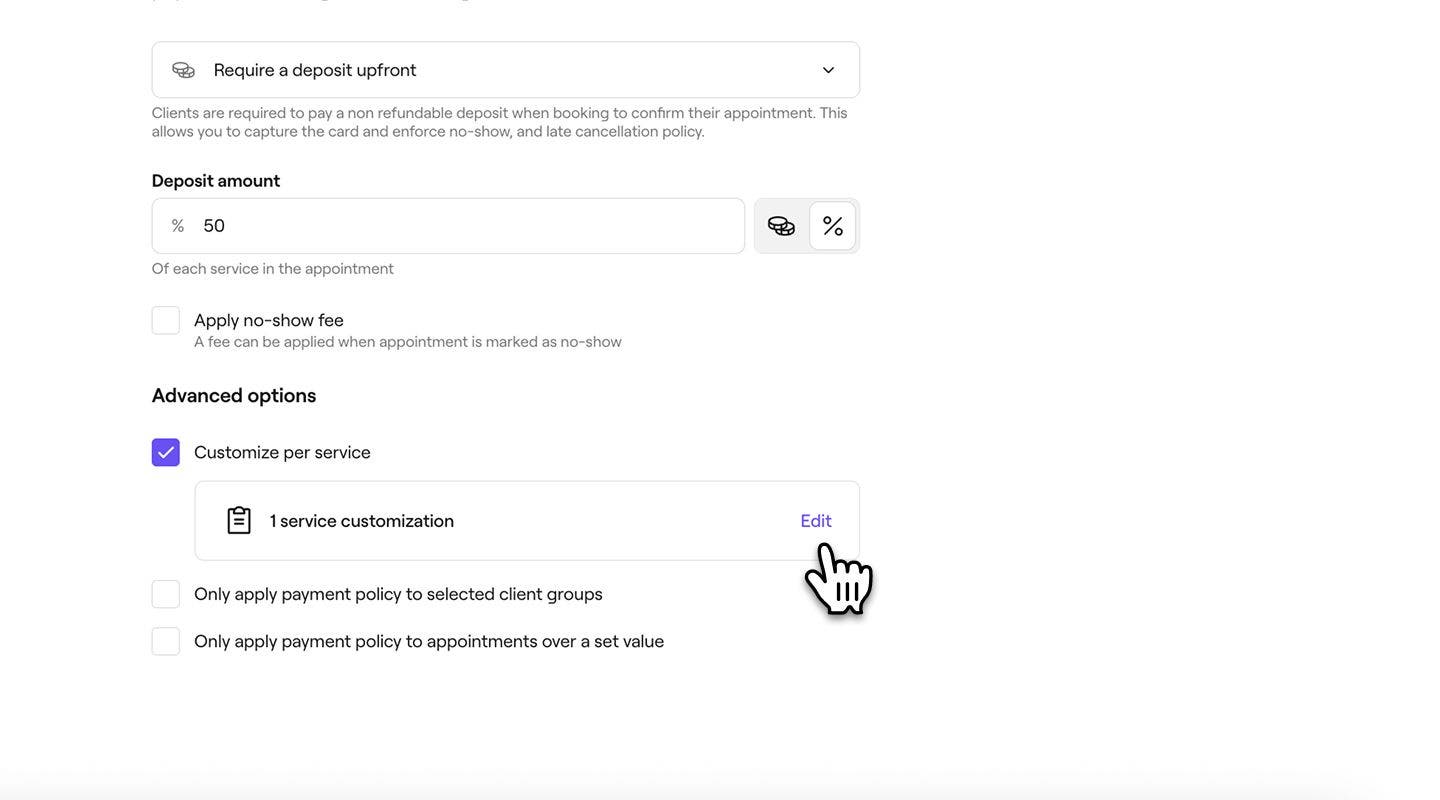Open dropdown via 'Require a deposit upfront' text
Image resolution: width=1440 pixels, height=800 pixels.
point(315,70)
